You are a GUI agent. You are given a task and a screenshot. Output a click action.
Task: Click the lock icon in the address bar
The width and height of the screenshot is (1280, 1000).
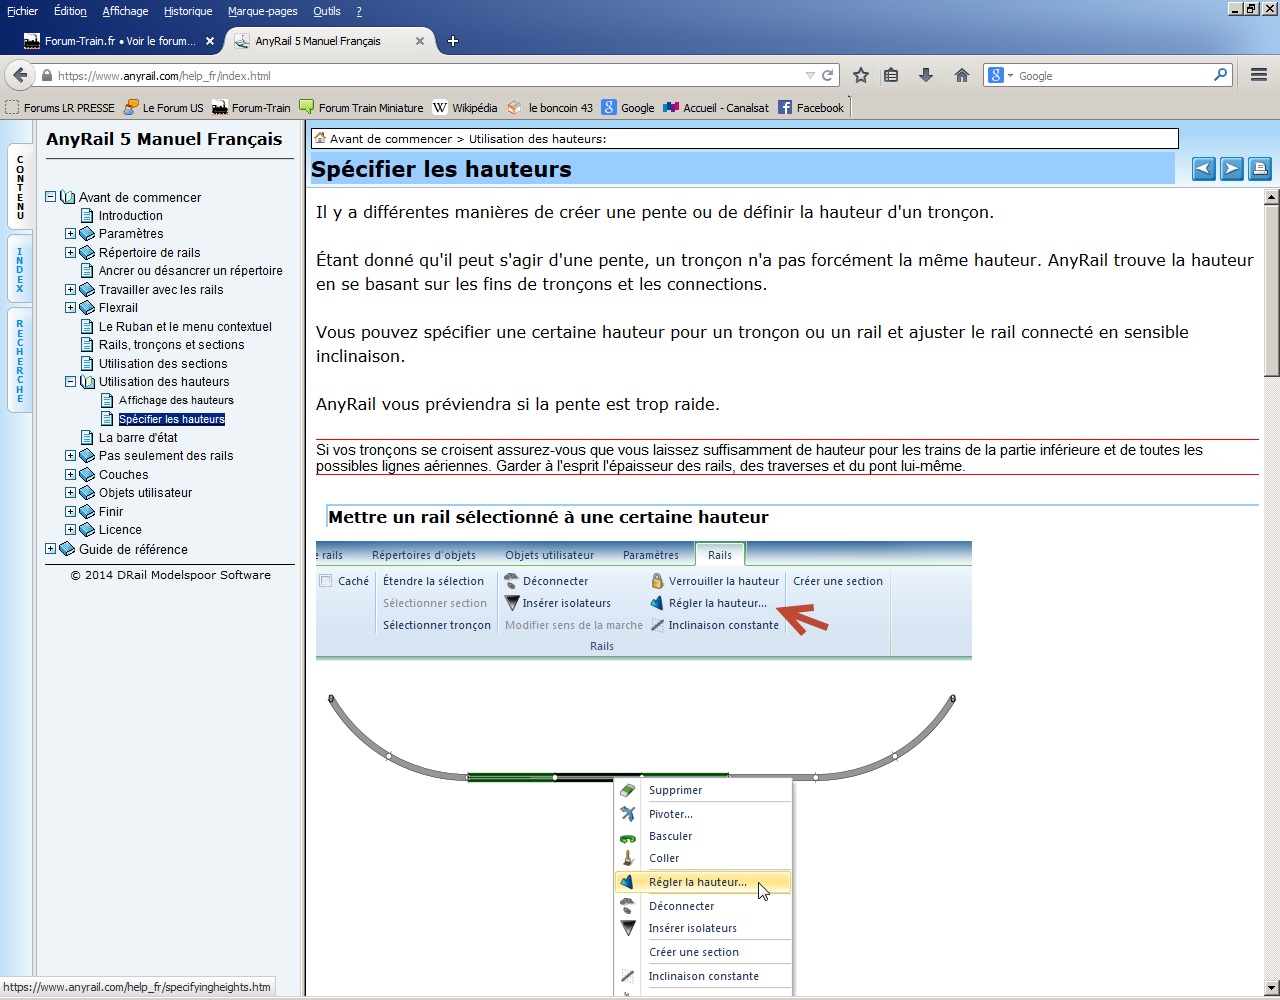[x=46, y=76]
